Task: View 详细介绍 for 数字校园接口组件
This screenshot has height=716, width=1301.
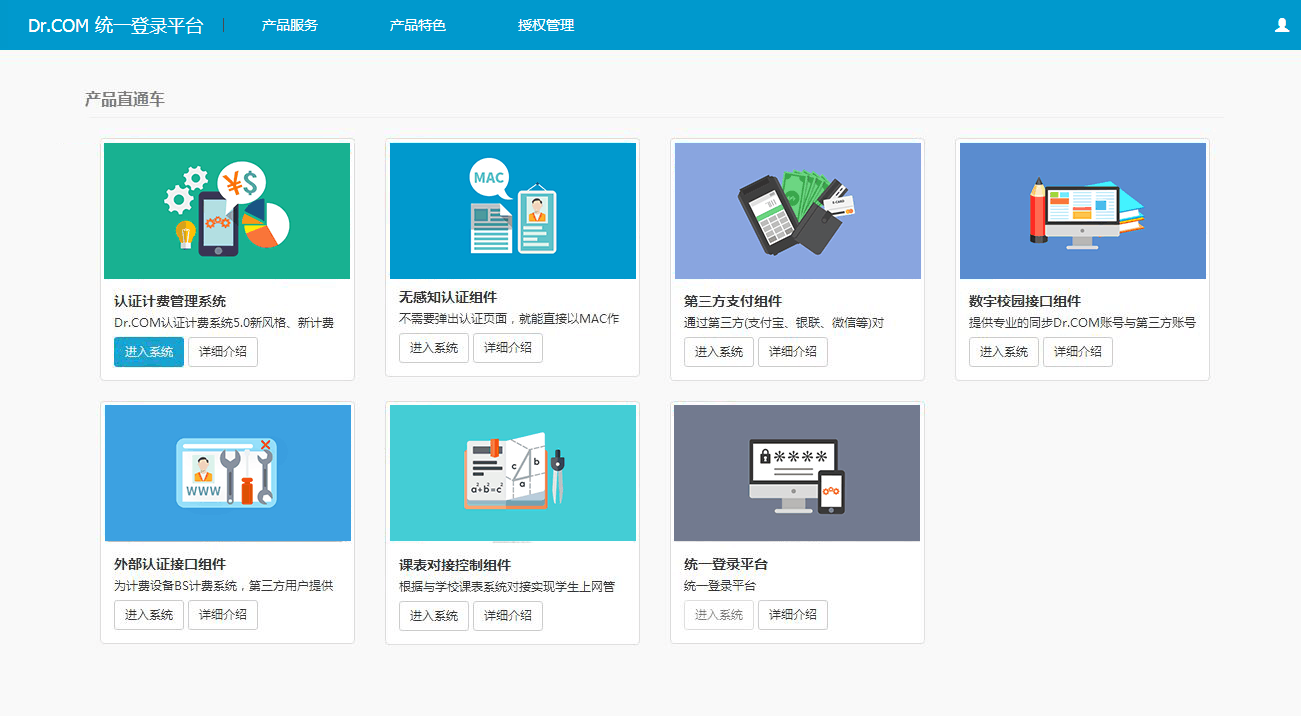Action: point(1078,352)
